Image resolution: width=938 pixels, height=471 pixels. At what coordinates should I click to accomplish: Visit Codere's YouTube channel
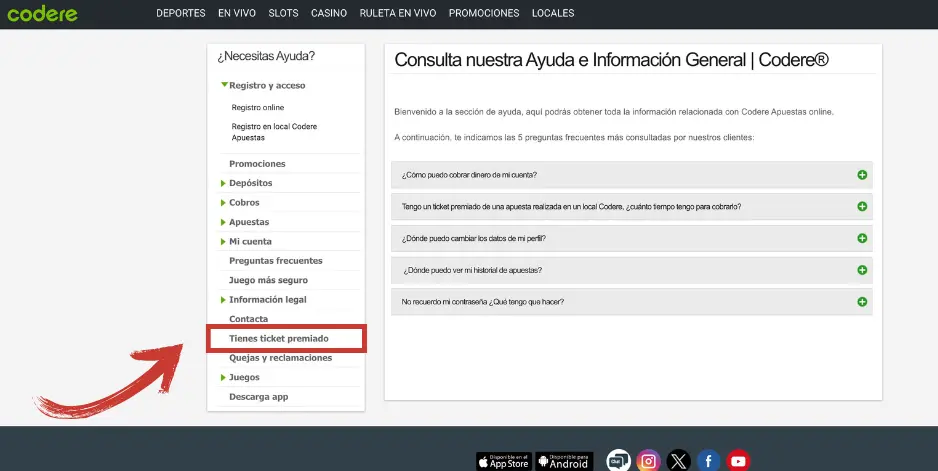(738, 461)
